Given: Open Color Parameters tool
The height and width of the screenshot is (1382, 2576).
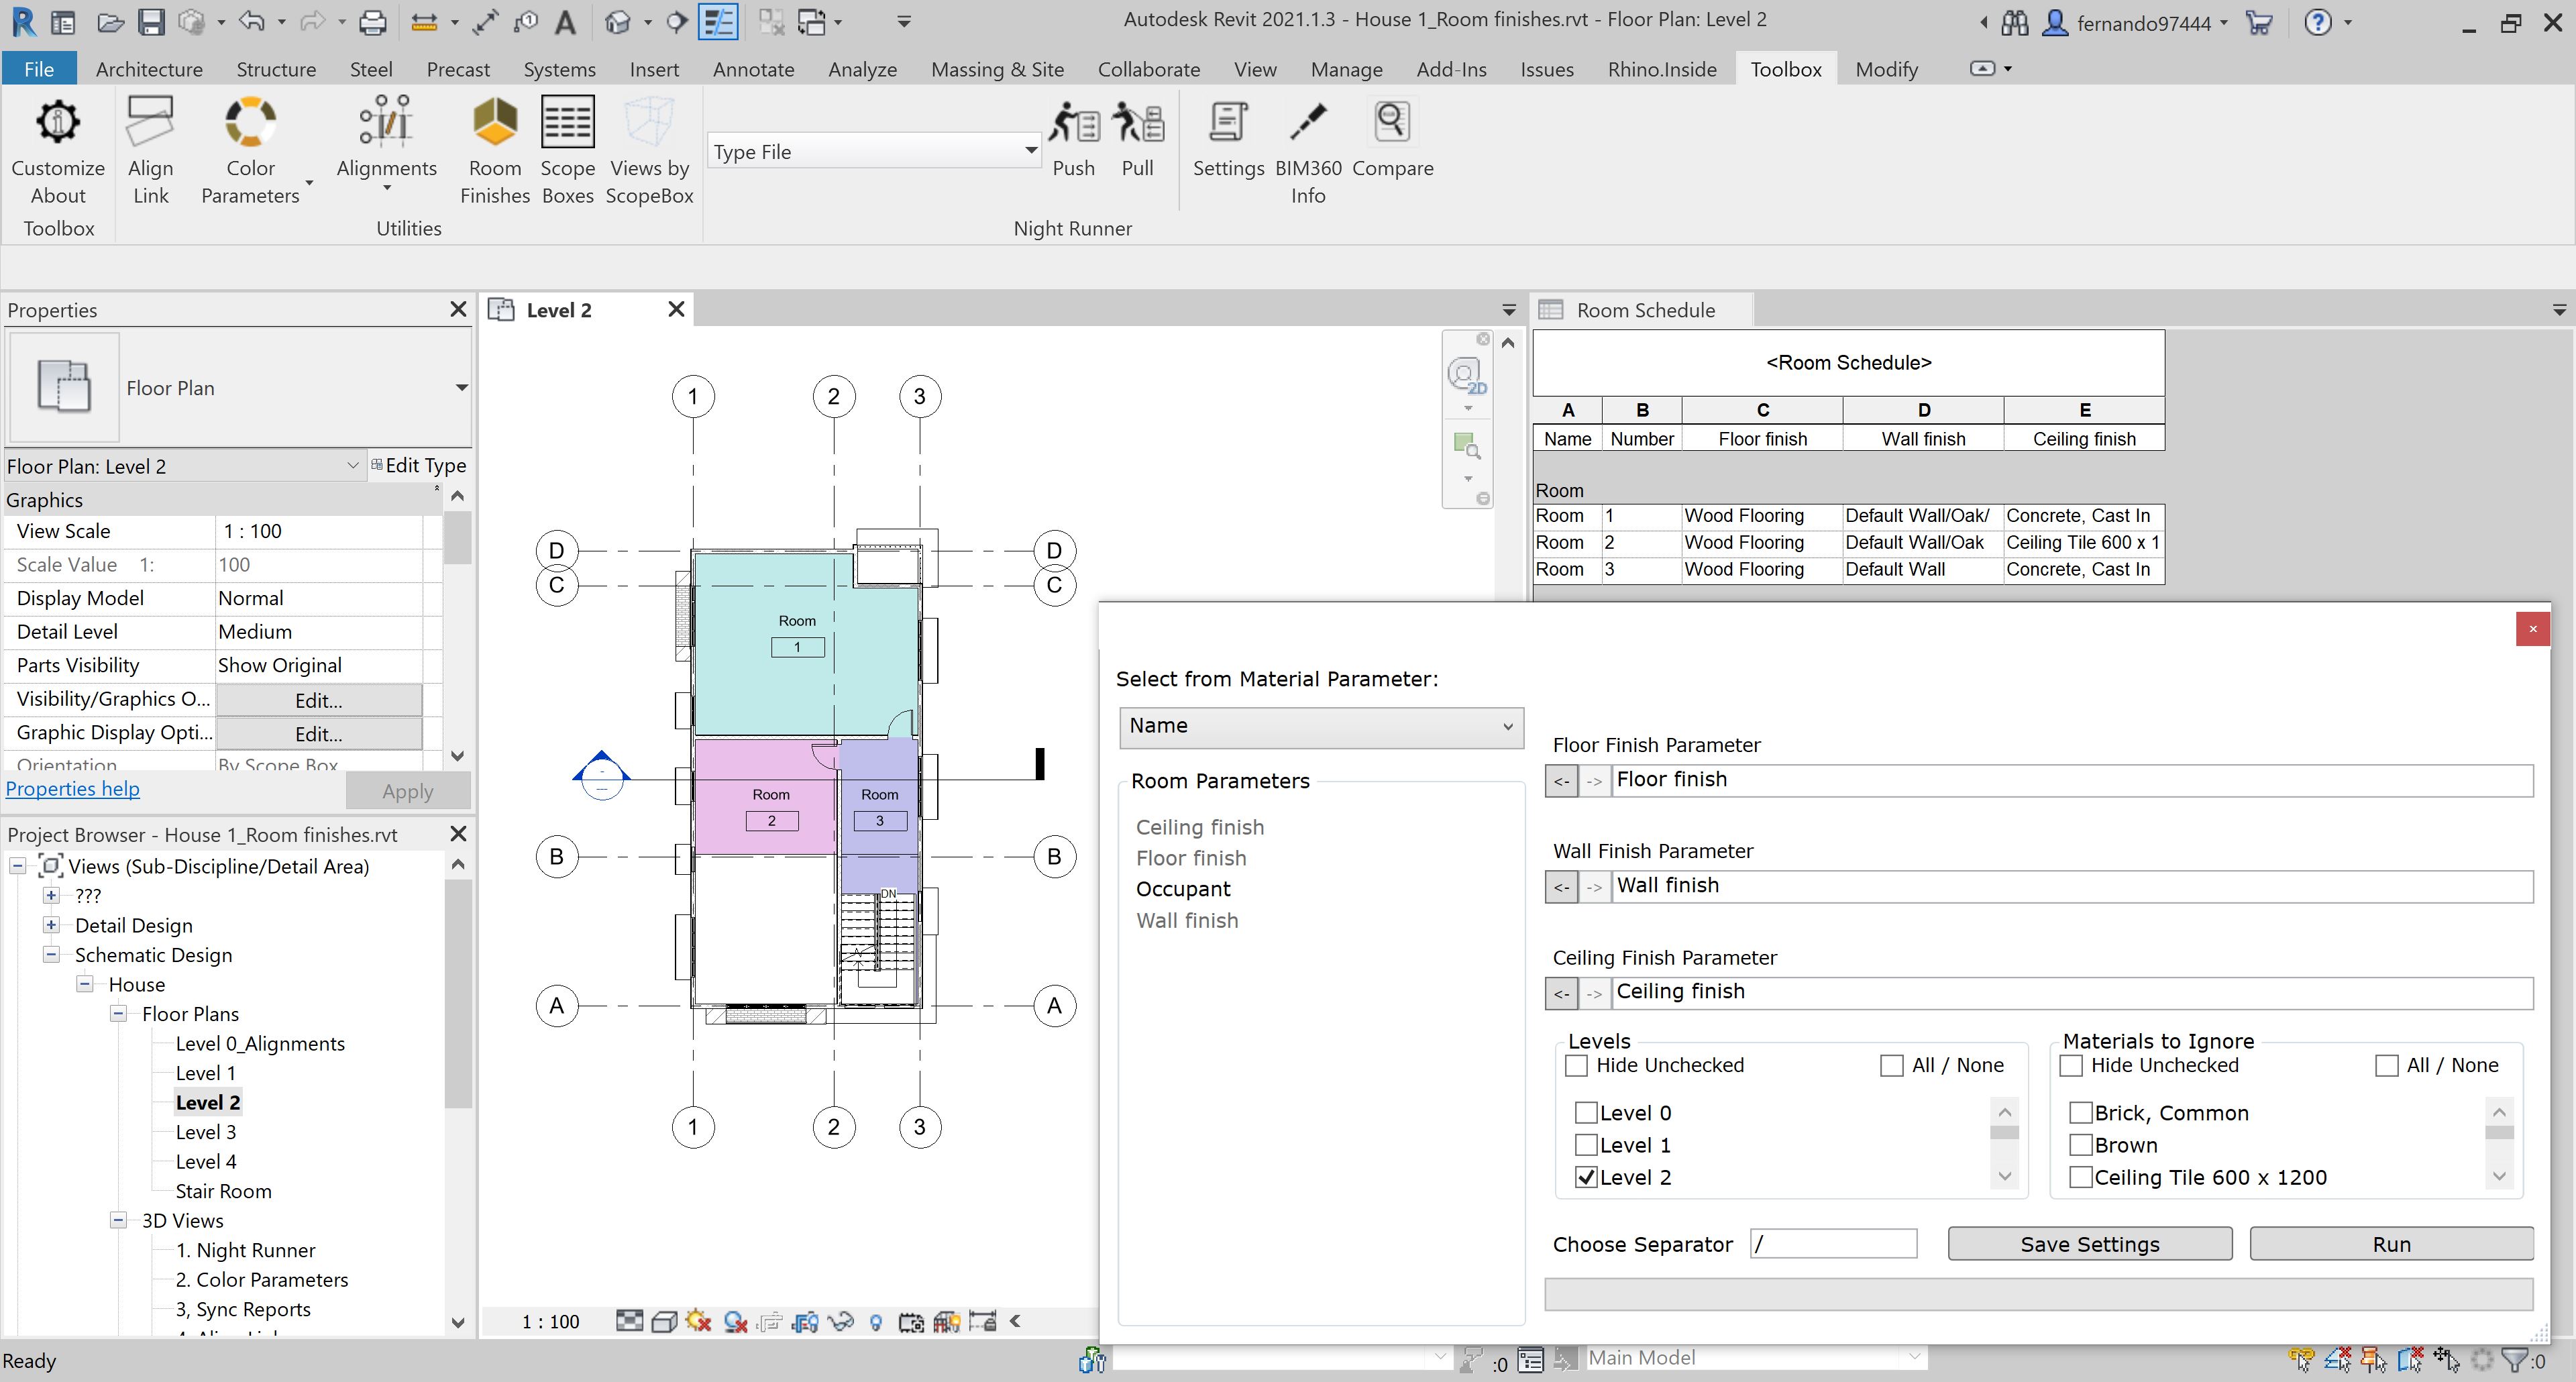Looking at the screenshot, I should click(250, 151).
